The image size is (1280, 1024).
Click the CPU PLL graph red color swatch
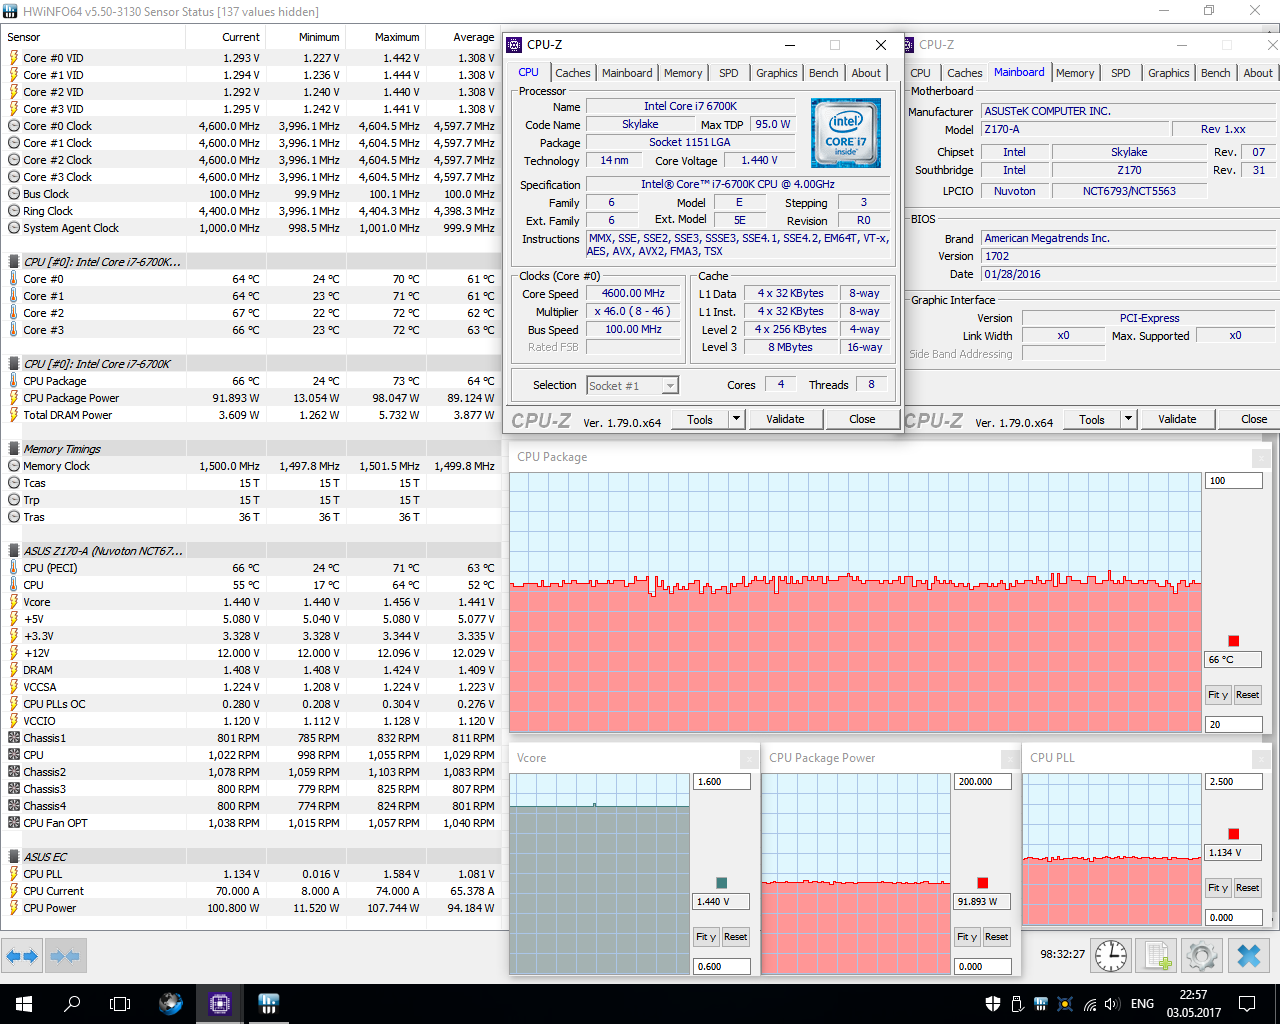click(x=1233, y=834)
